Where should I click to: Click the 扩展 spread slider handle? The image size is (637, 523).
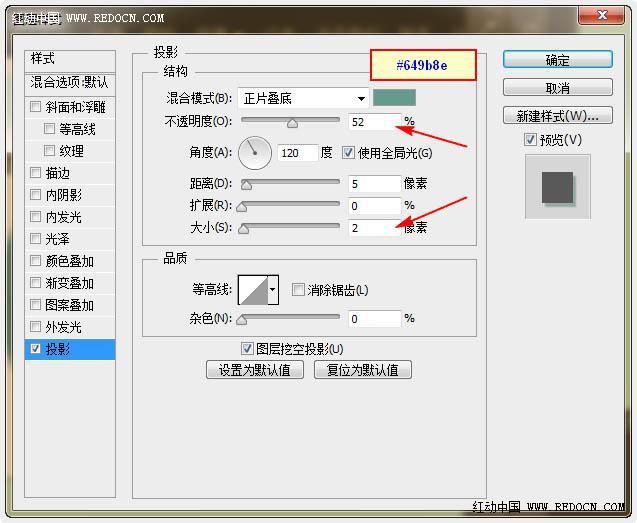pos(242,207)
